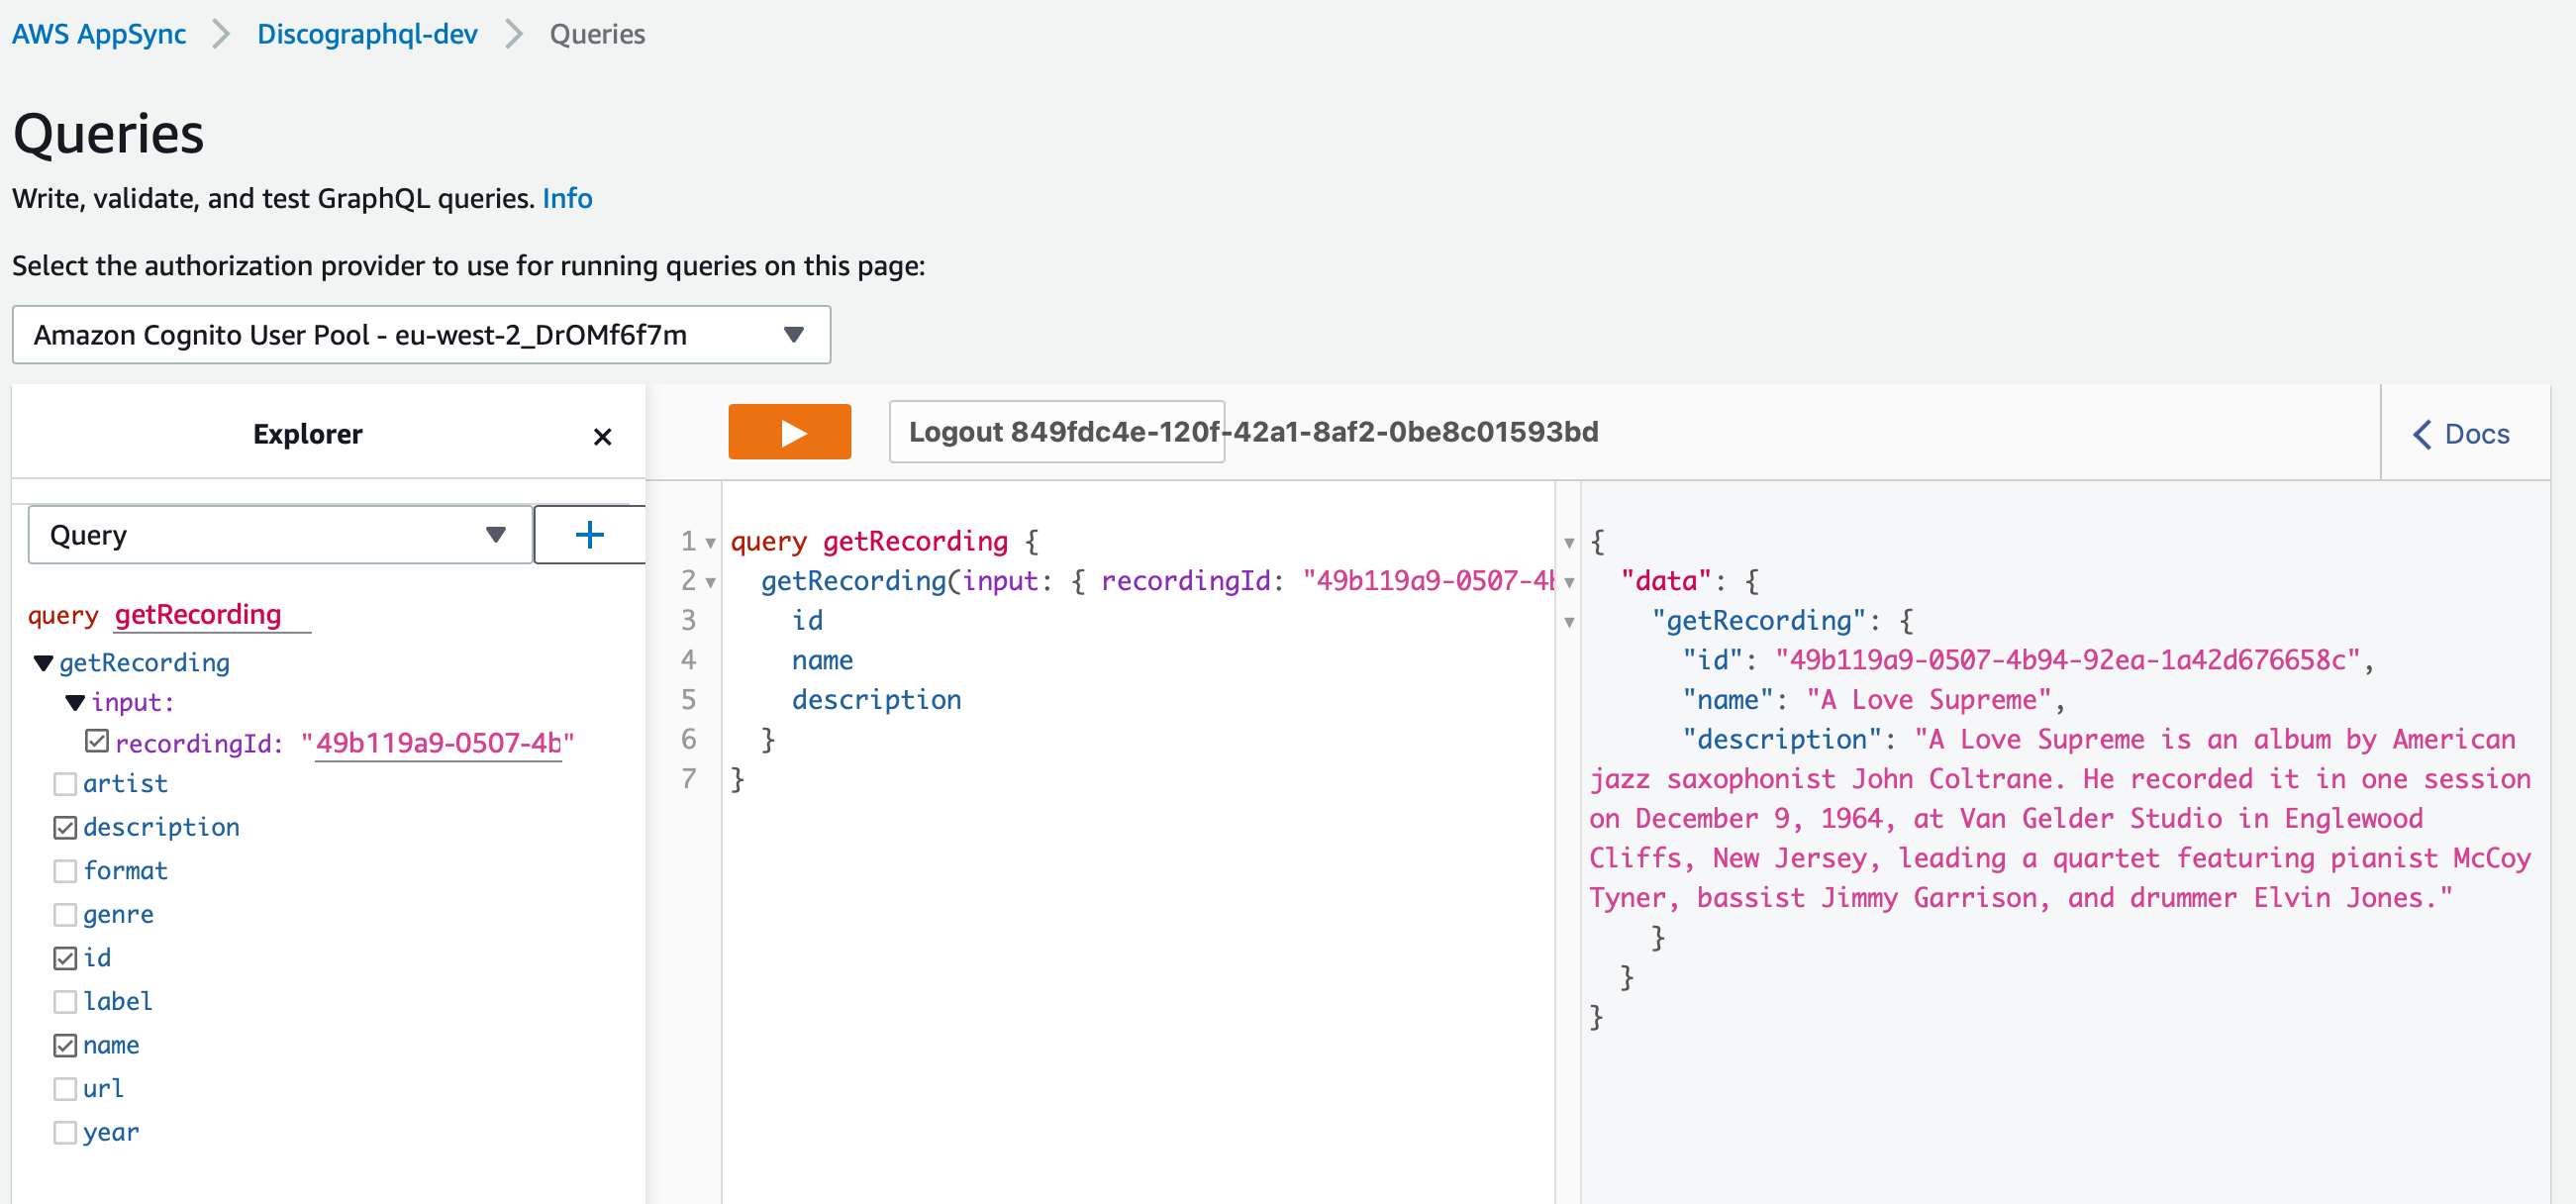Check the url field checkbox
This screenshot has height=1204, width=2576.
(65, 1089)
